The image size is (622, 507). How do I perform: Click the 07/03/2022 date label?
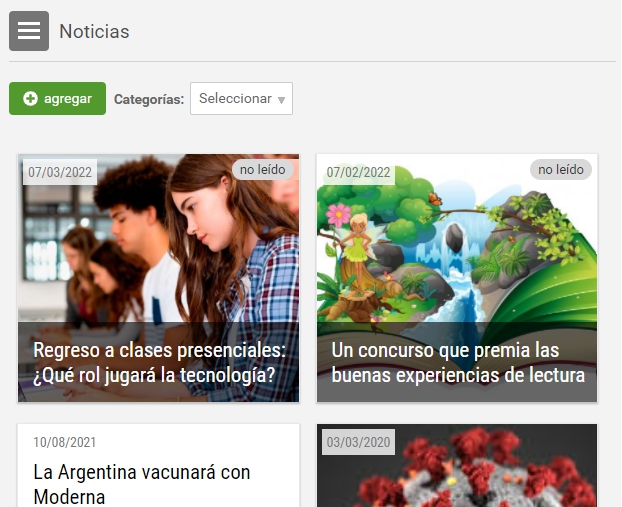(60, 172)
